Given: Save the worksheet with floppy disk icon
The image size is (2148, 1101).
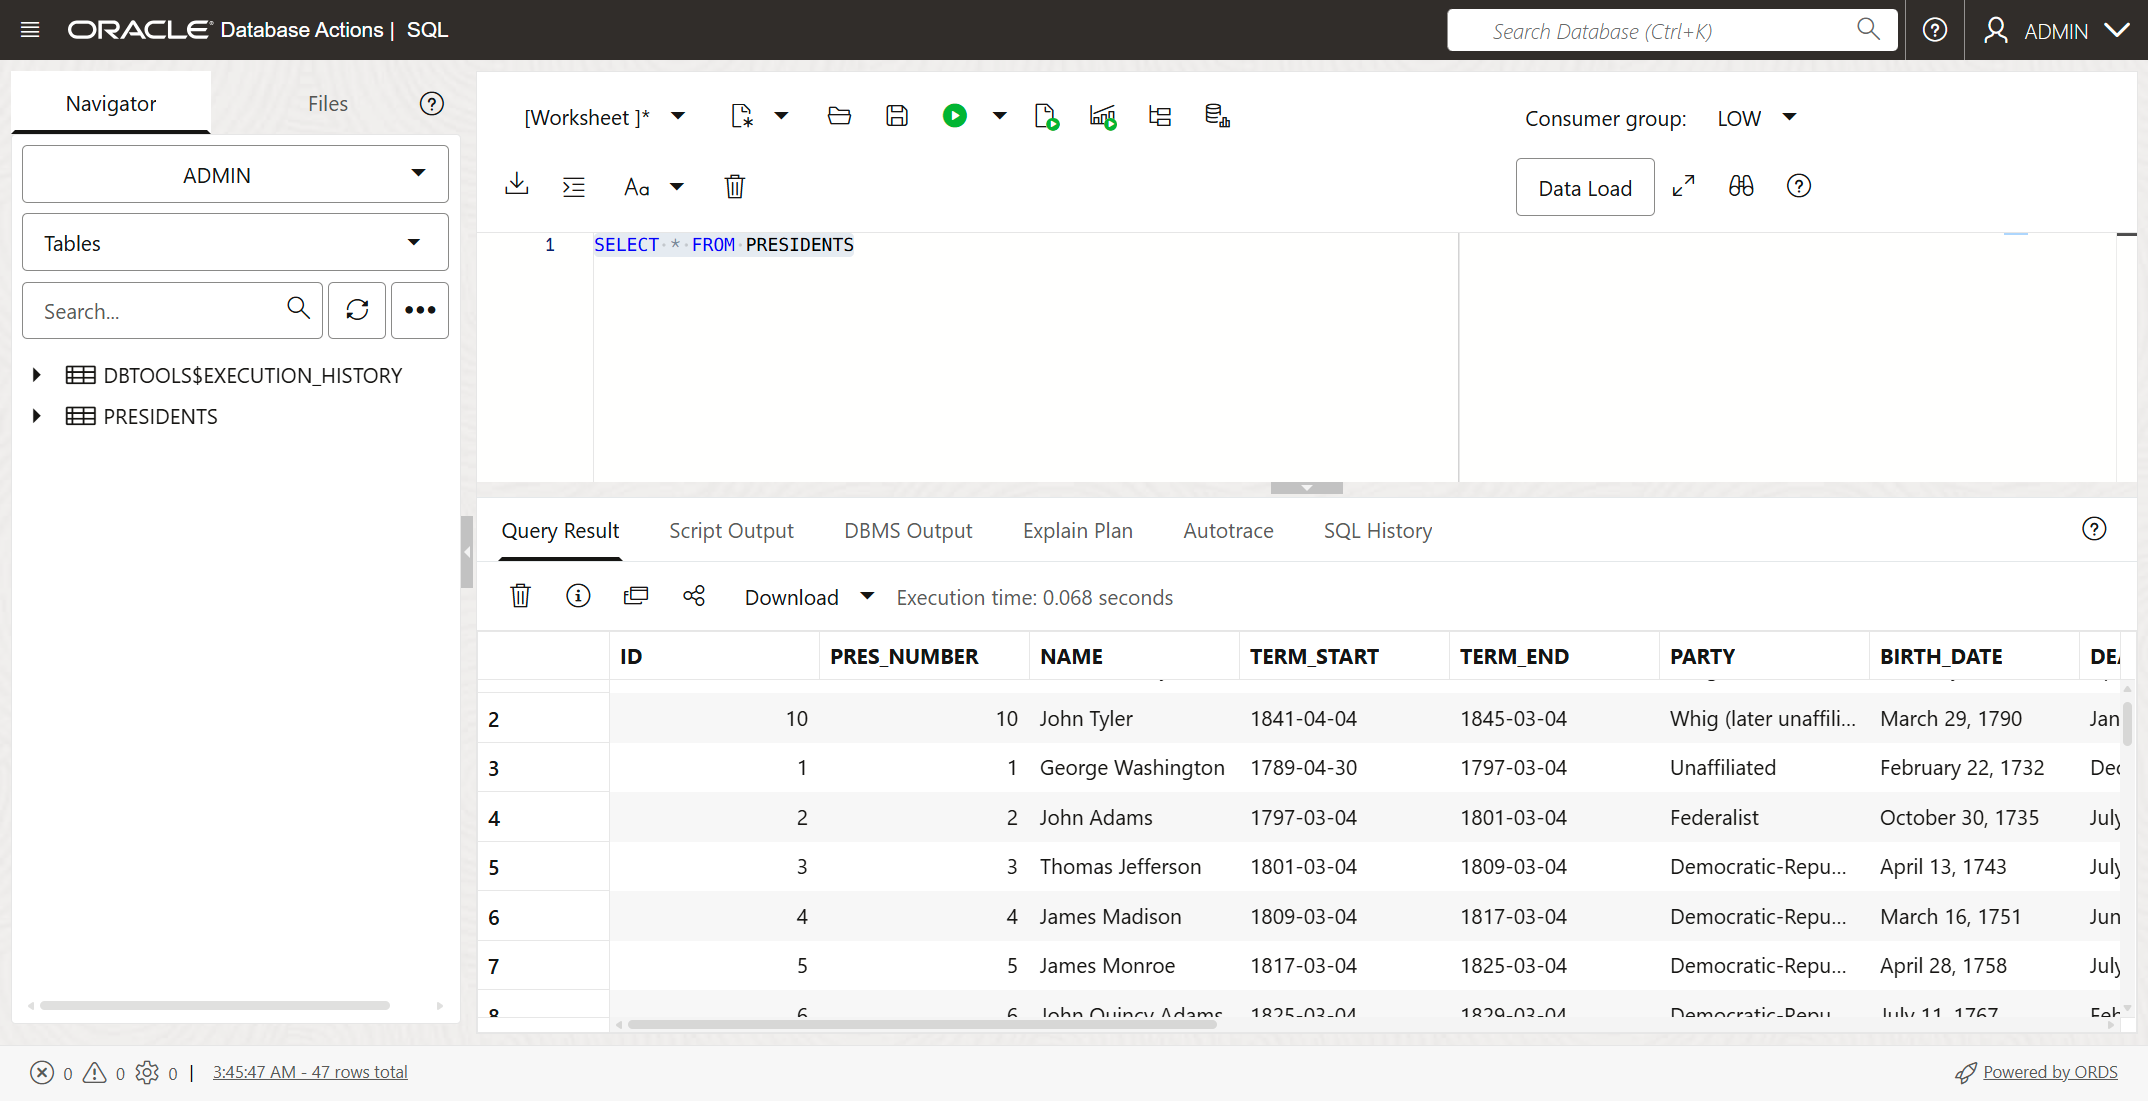Looking at the screenshot, I should [896, 116].
